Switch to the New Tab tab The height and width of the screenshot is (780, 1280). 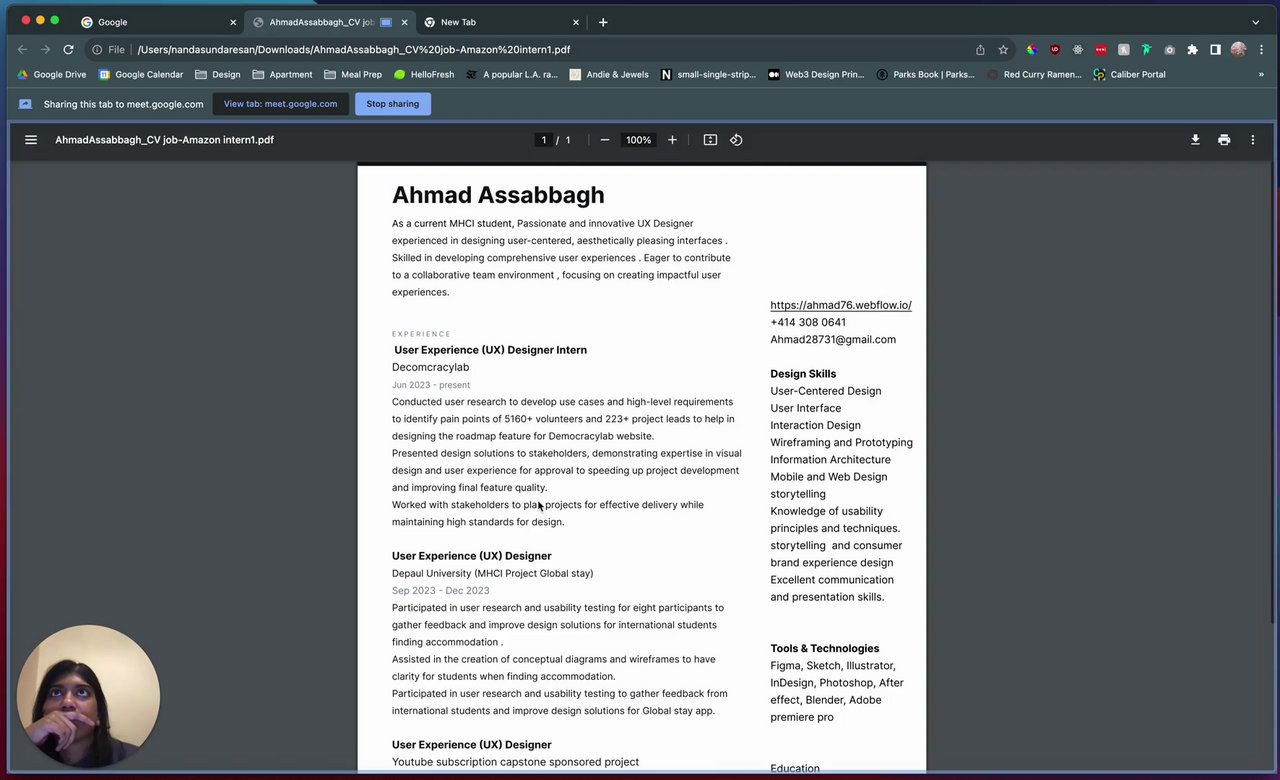pos(501,22)
